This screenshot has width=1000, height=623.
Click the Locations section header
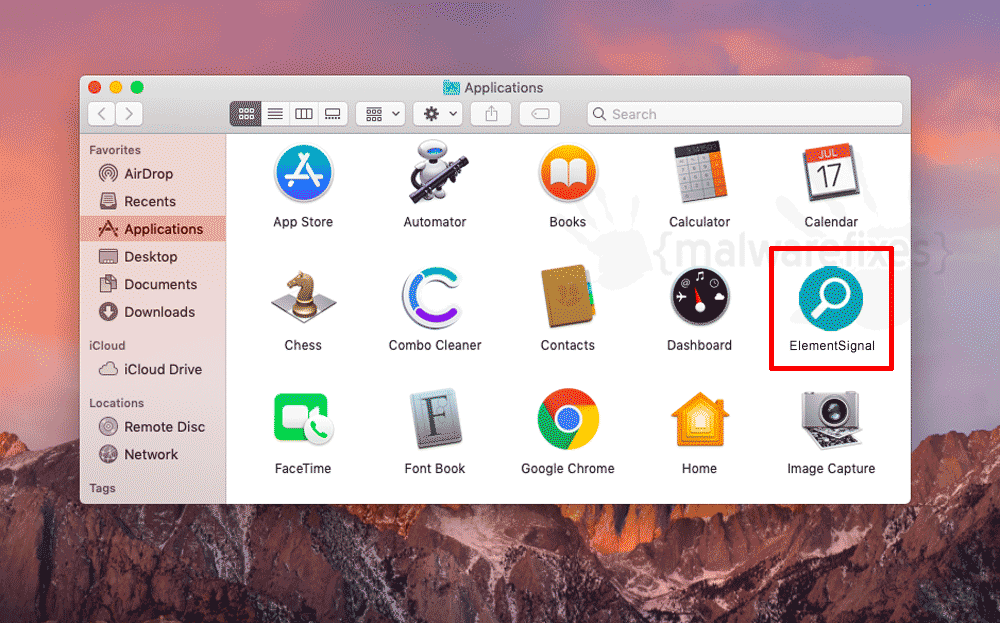pyautogui.click(x=117, y=403)
